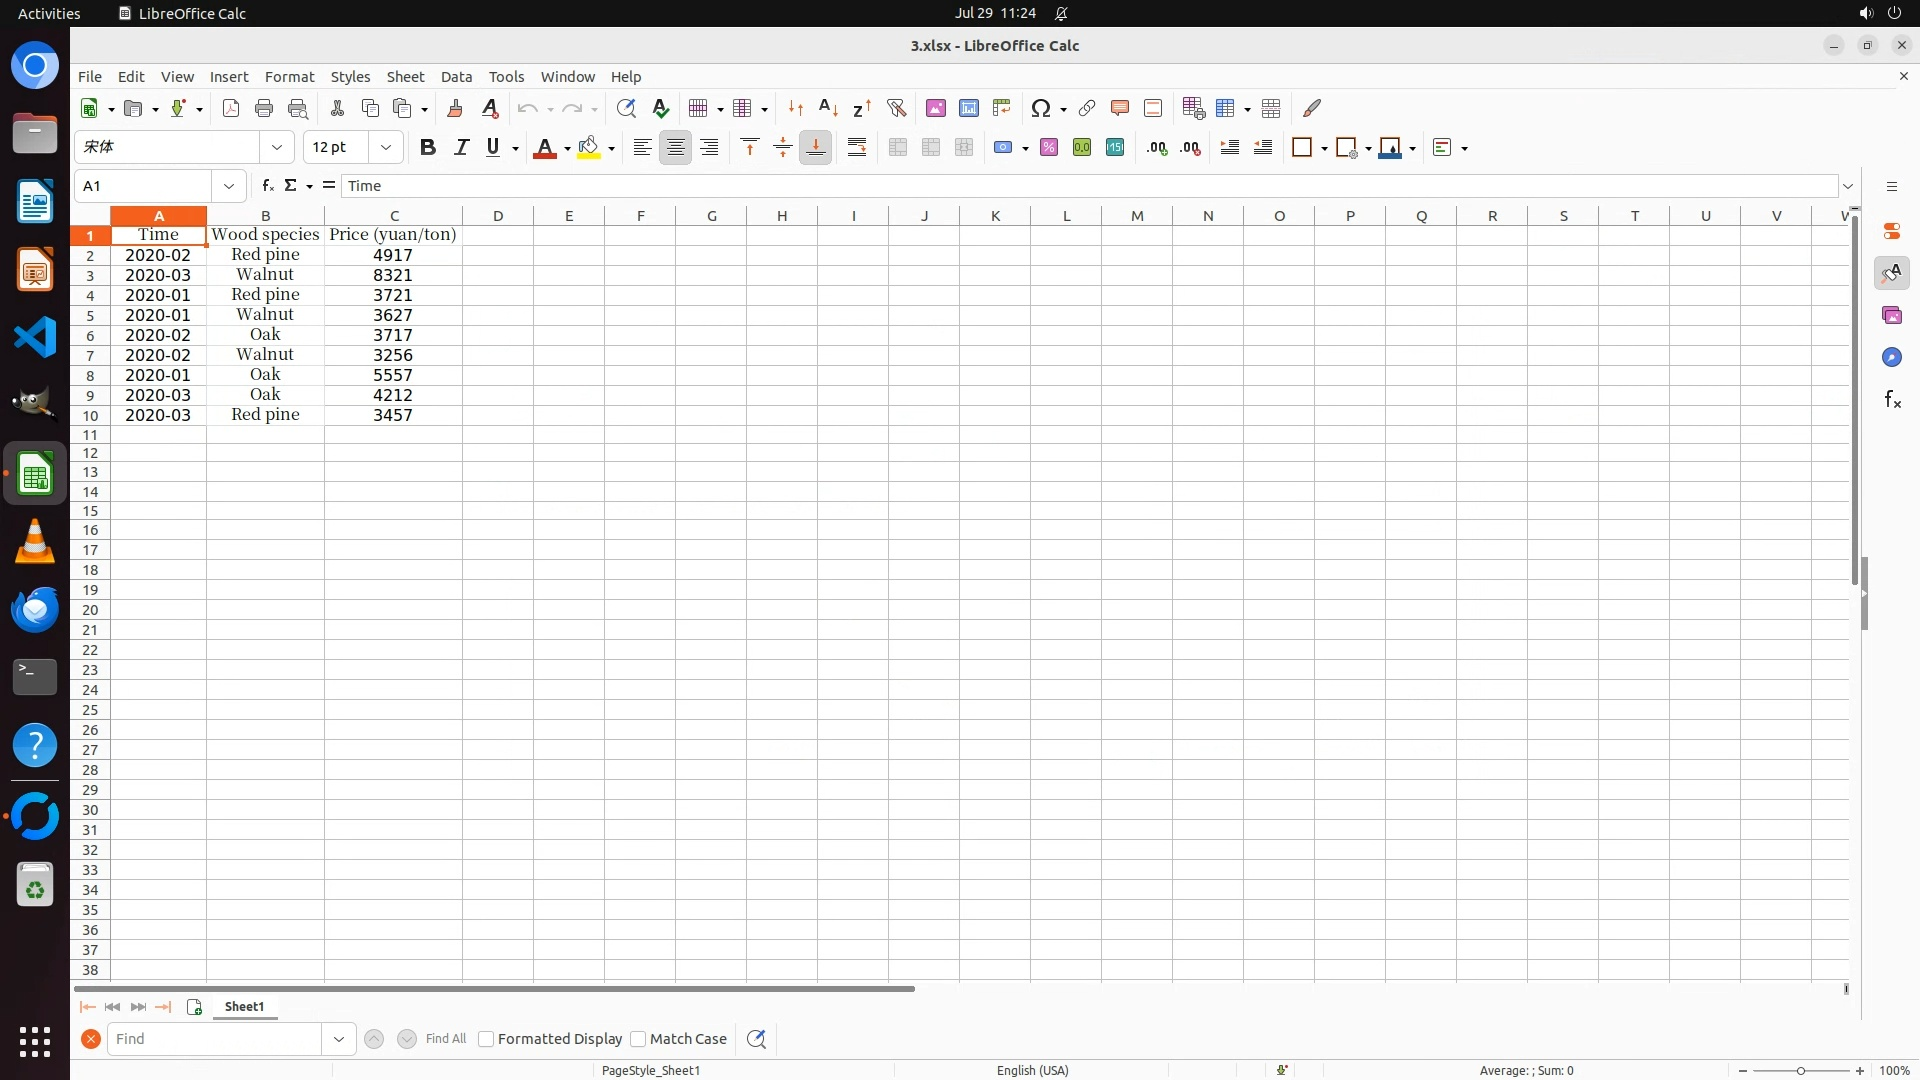
Task: Expand the font name dropdown
Action: [x=277, y=148]
